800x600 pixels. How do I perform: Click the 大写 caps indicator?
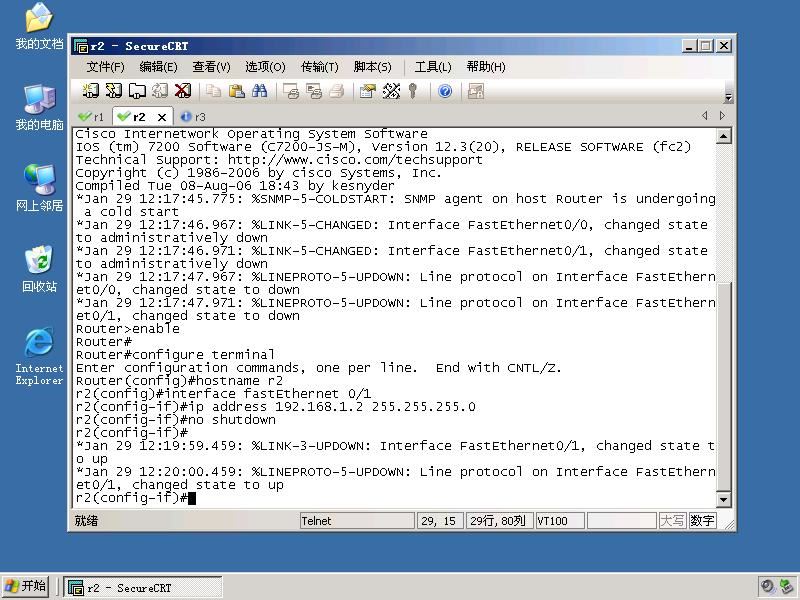(672, 521)
